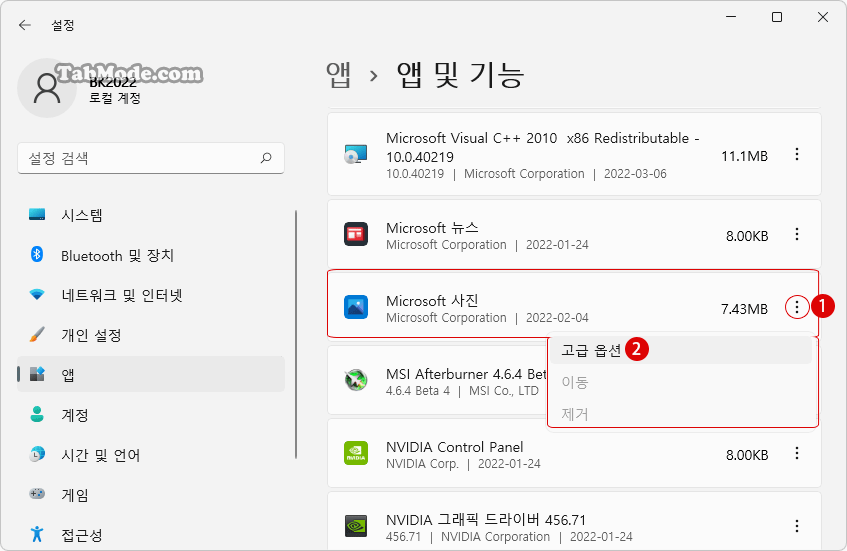This screenshot has height=551, width=847.
Task: Click the 로컬 계정 account label
Action: pyautogui.click(x=115, y=98)
